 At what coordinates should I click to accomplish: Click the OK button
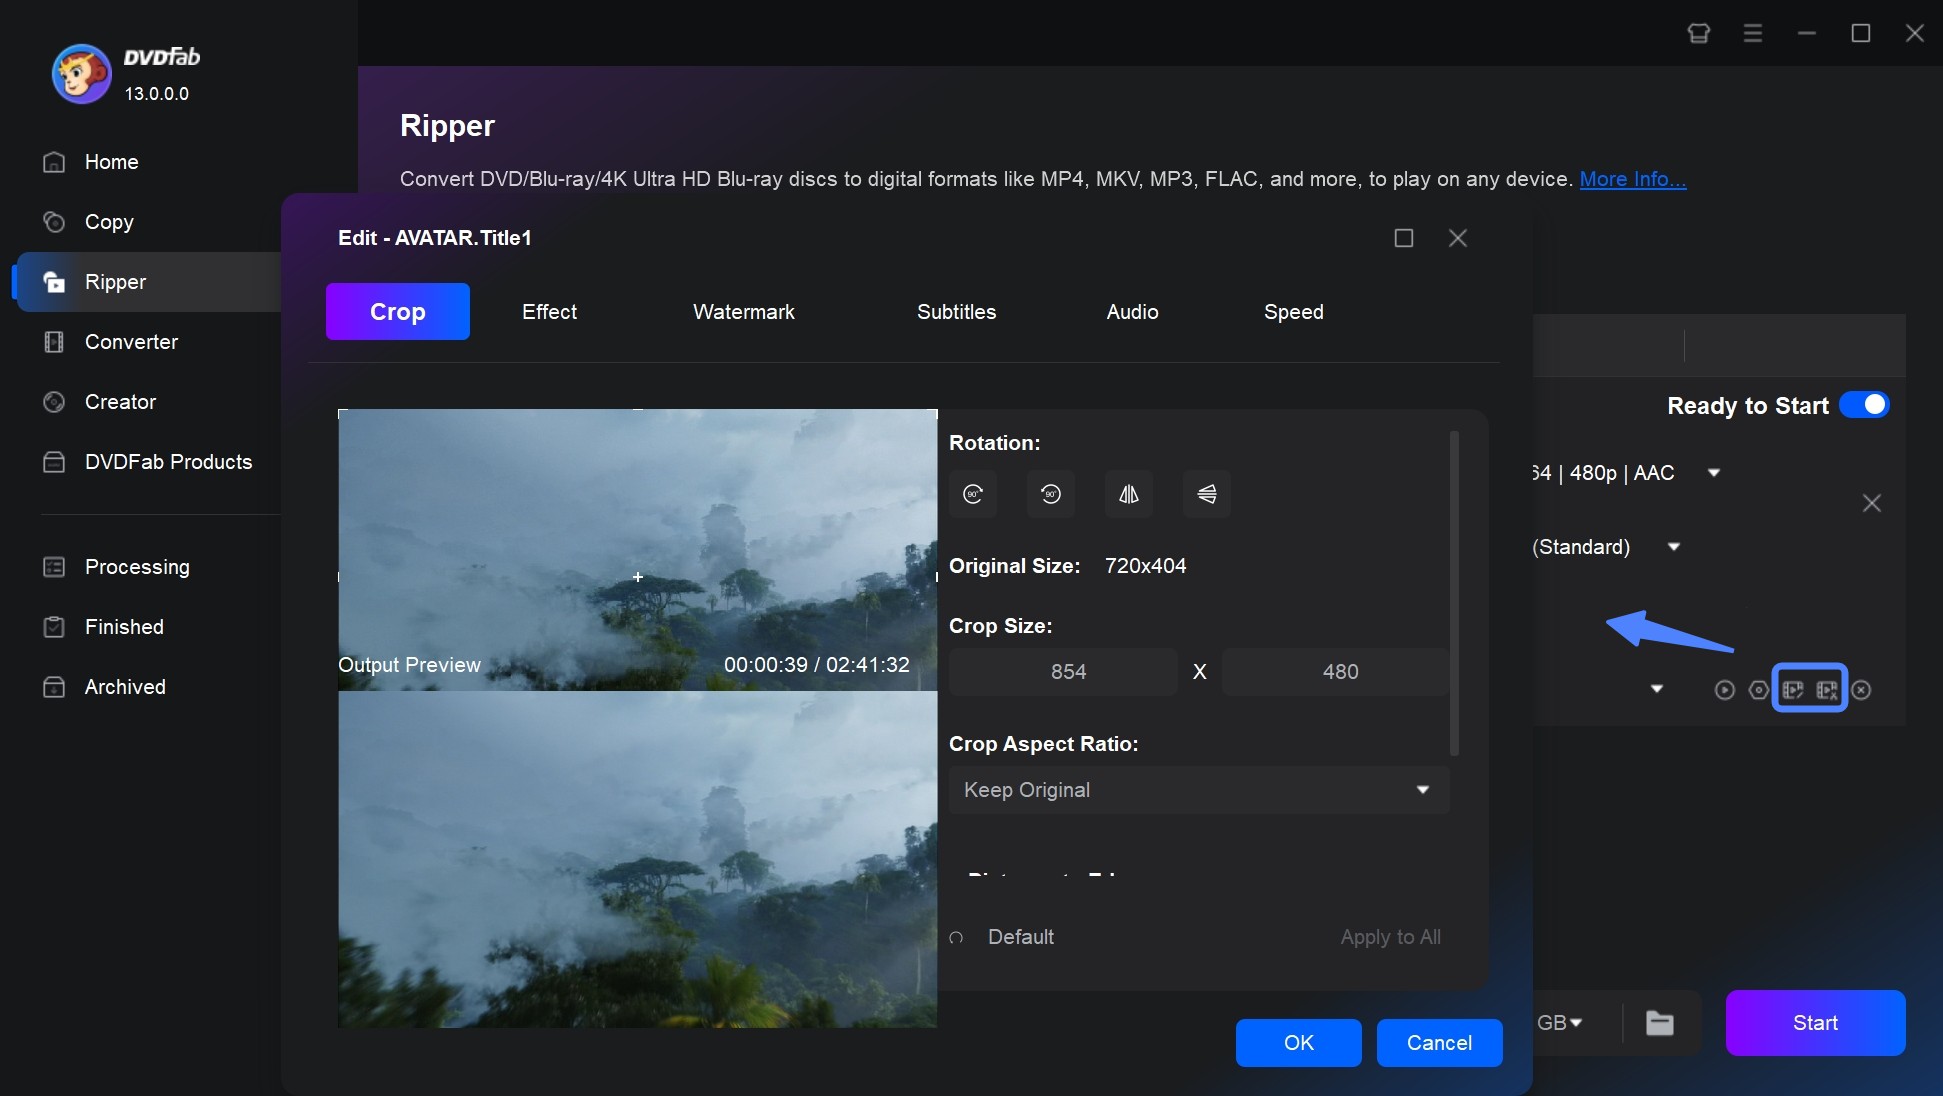(1296, 1041)
